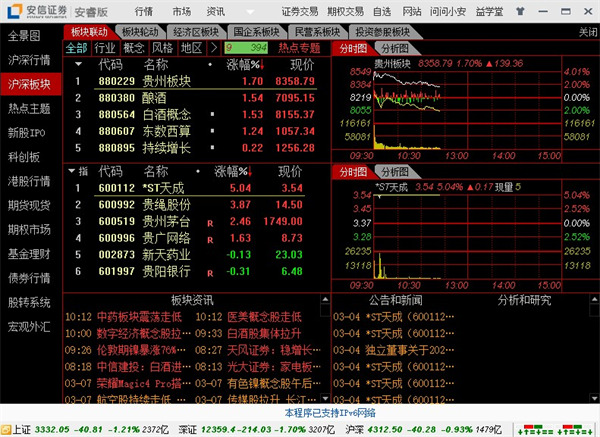Switch to the 国企系板块 tab
600x437 pixels.
pyautogui.click(x=256, y=32)
